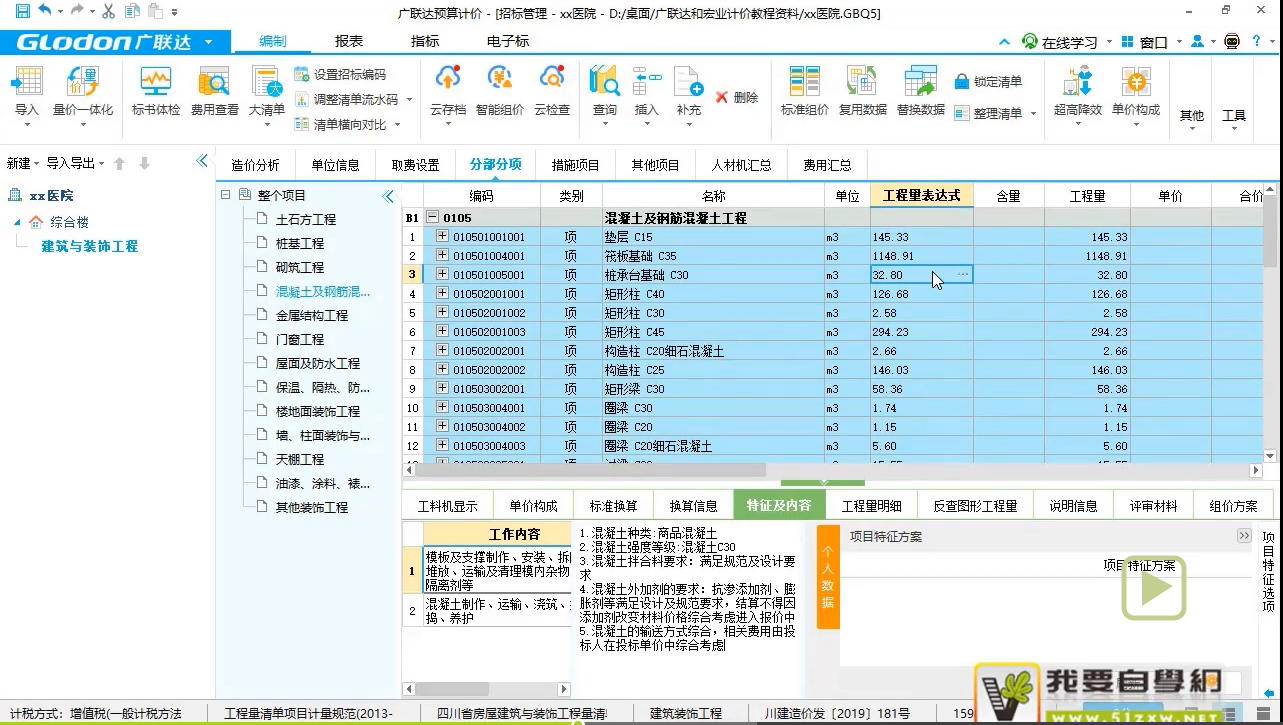Expand row 010502001001 矩形柱 C40
This screenshot has width=1283, height=725.
(x=443, y=294)
